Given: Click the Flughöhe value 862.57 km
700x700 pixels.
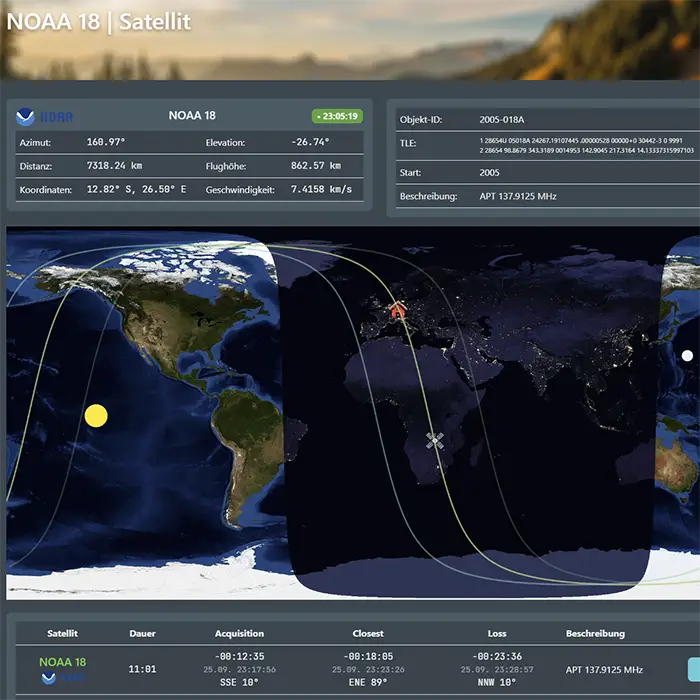Looking at the screenshot, I should tap(316, 166).
